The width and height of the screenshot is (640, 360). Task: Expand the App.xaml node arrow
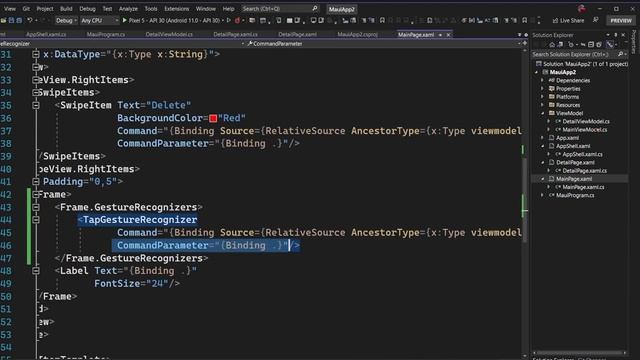click(x=543, y=138)
